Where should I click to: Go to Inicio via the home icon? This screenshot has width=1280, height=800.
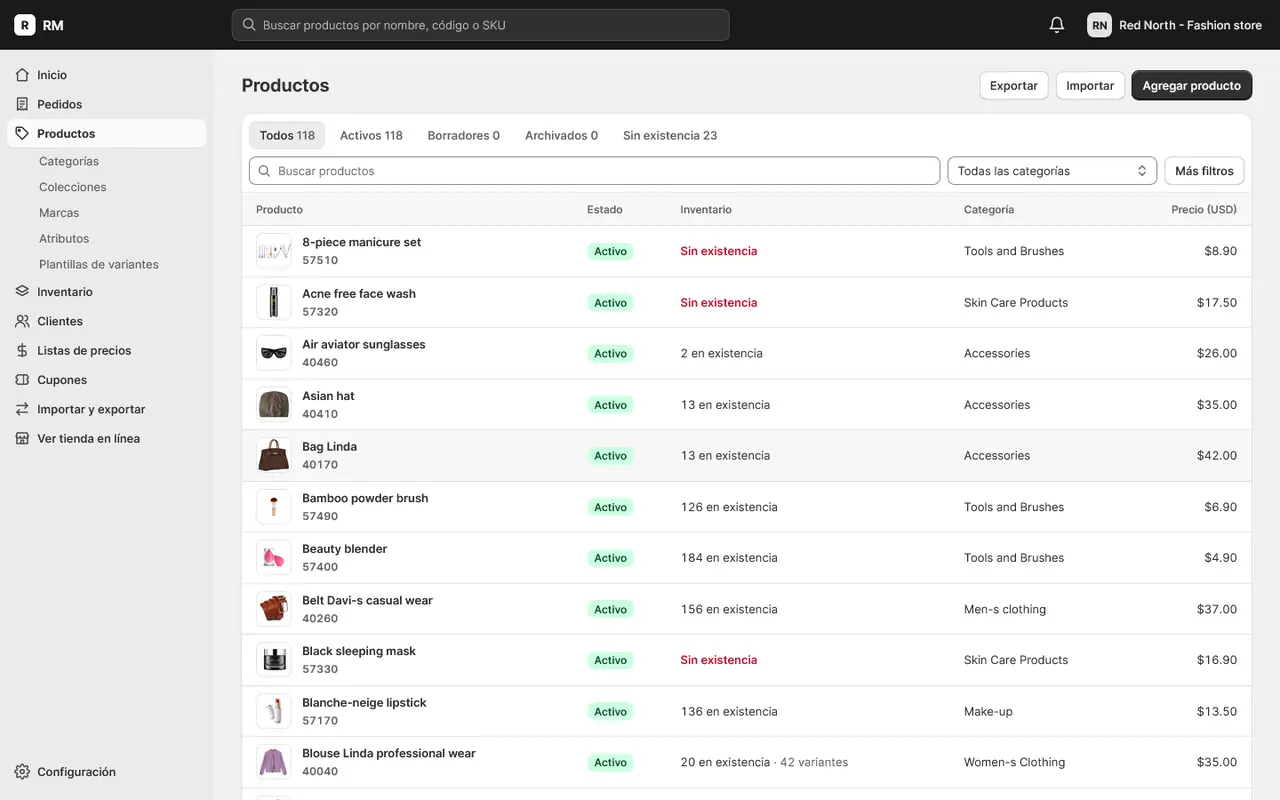pos(23,75)
